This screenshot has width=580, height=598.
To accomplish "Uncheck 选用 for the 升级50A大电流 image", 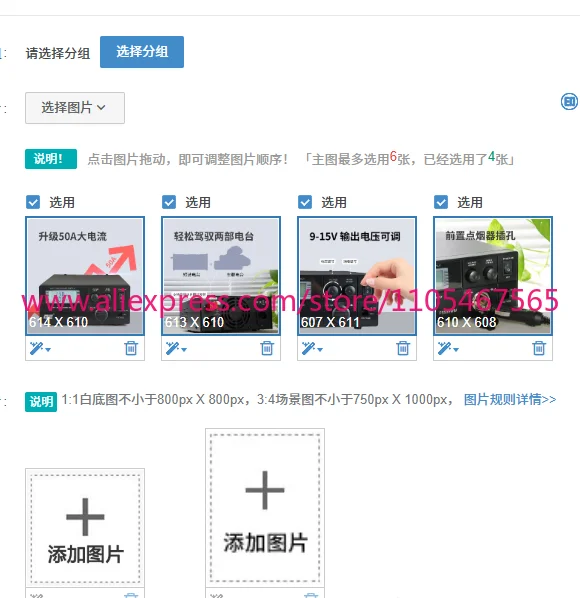I will click(x=33, y=202).
